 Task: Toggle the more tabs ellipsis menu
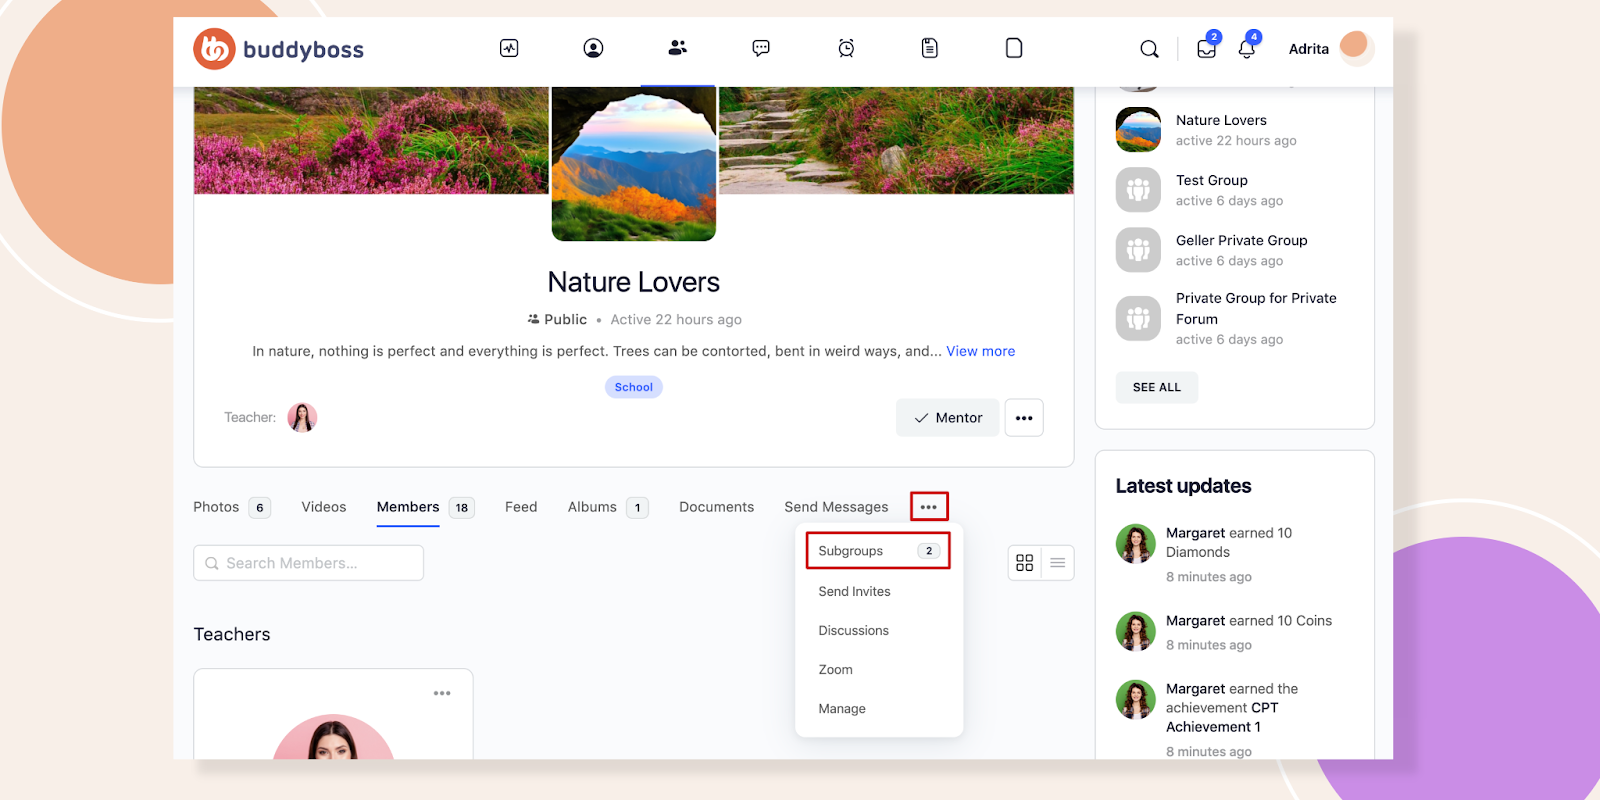coord(929,507)
